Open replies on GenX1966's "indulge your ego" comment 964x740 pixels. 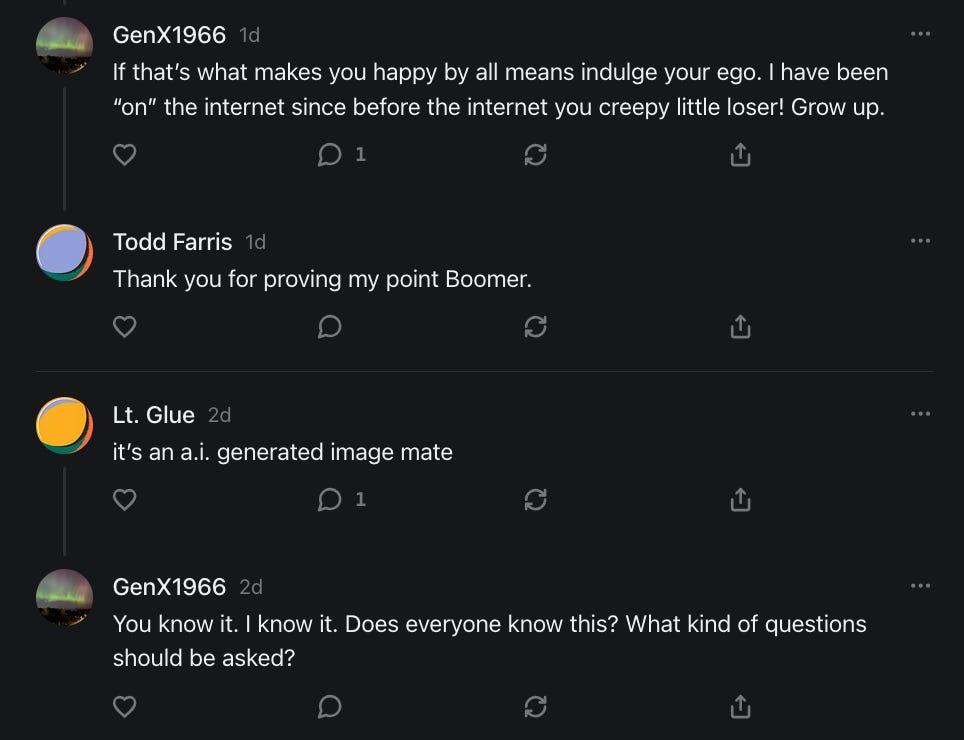pyautogui.click(x=341, y=155)
